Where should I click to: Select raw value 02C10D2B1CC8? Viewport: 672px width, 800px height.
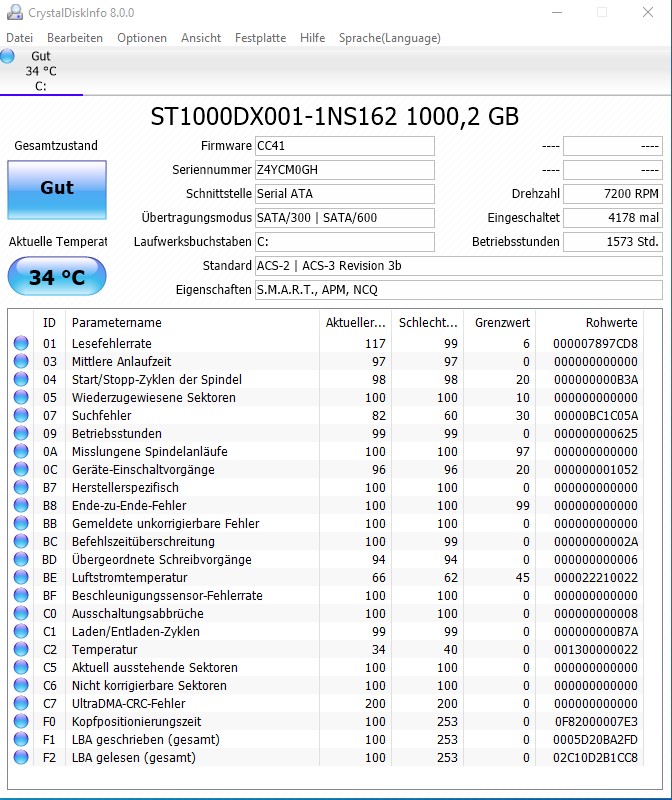[595, 757]
